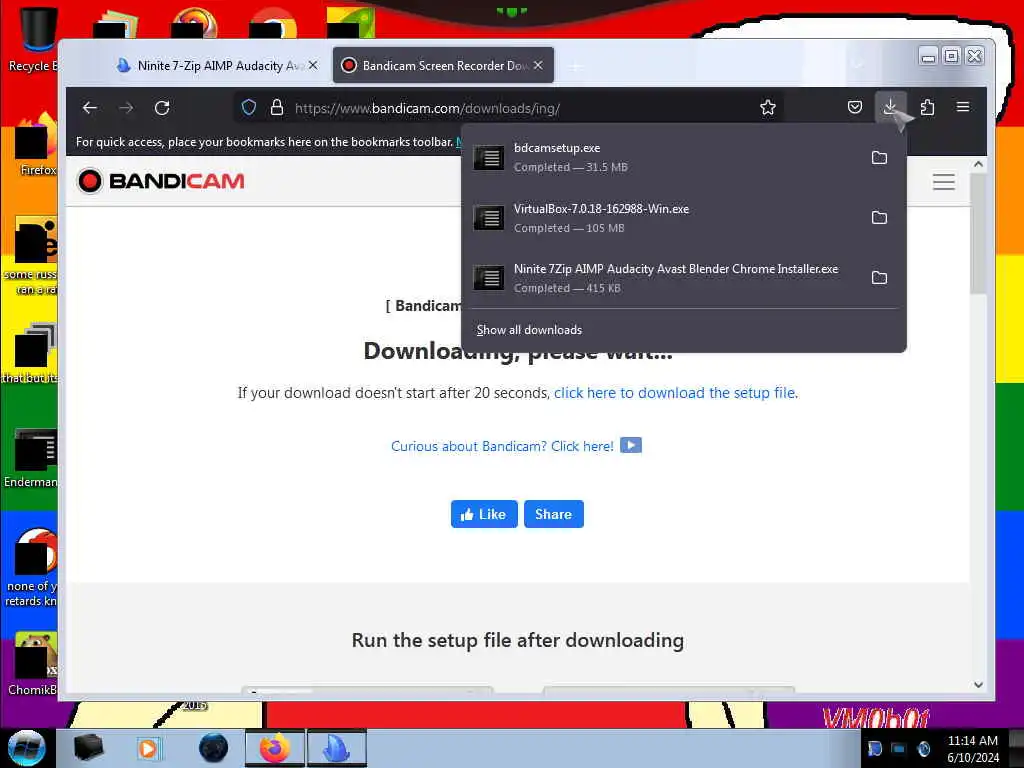Switch to the Ninite 7-Zip AIMP tab
The height and width of the screenshot is (768, 1024).
tap(216, 65)
